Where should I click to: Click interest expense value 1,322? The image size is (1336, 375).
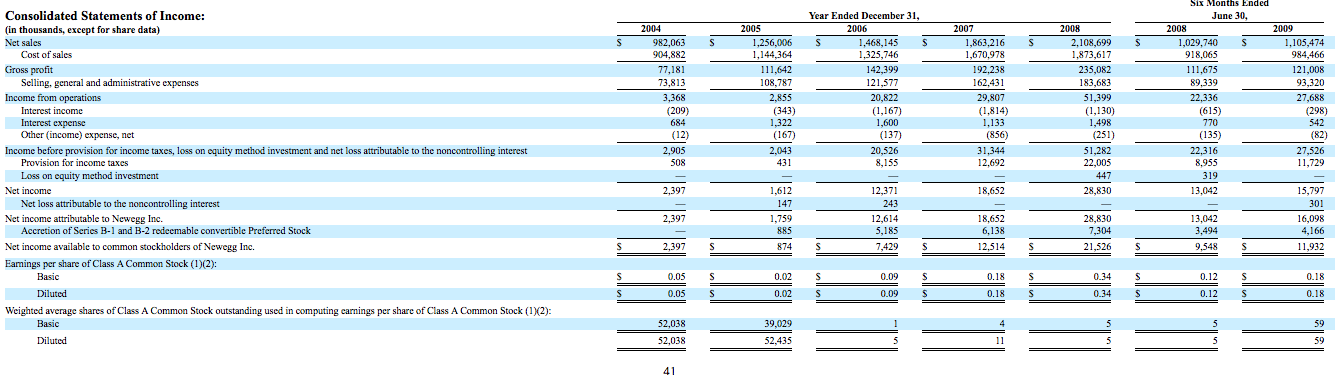(780, 122)
